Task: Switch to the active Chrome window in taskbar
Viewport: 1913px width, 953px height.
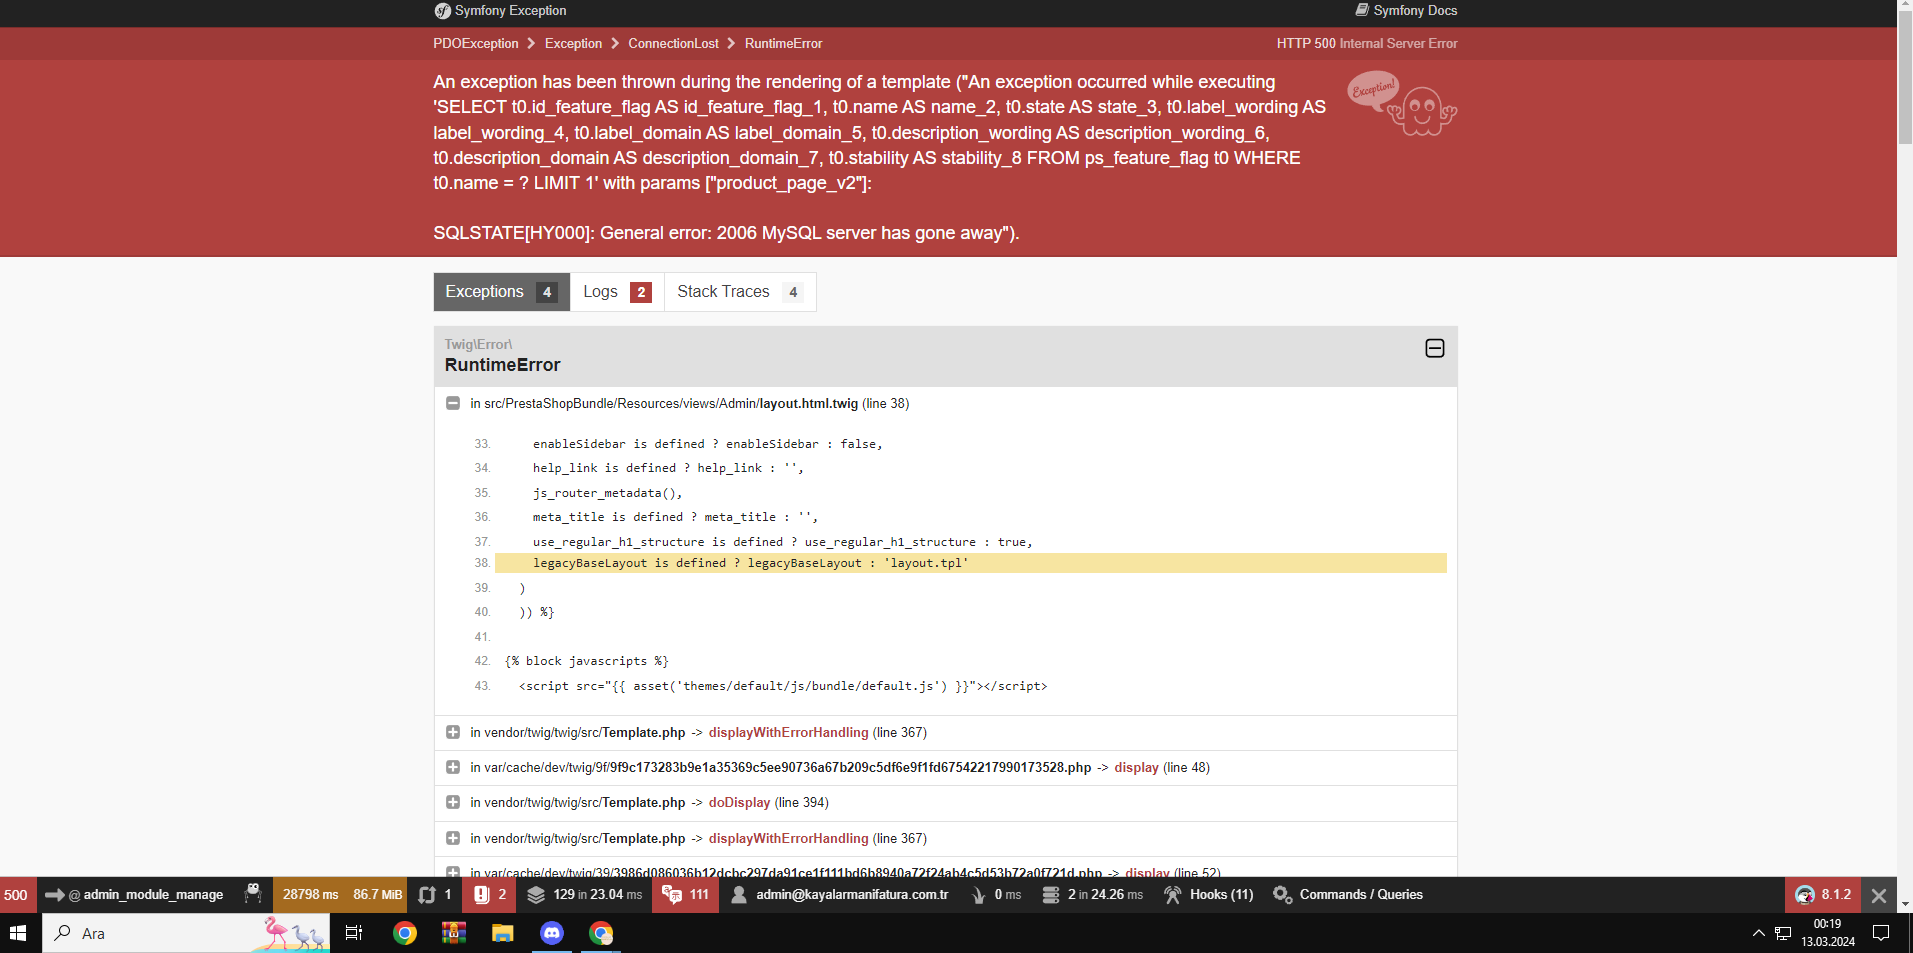Action: [601, 933]
